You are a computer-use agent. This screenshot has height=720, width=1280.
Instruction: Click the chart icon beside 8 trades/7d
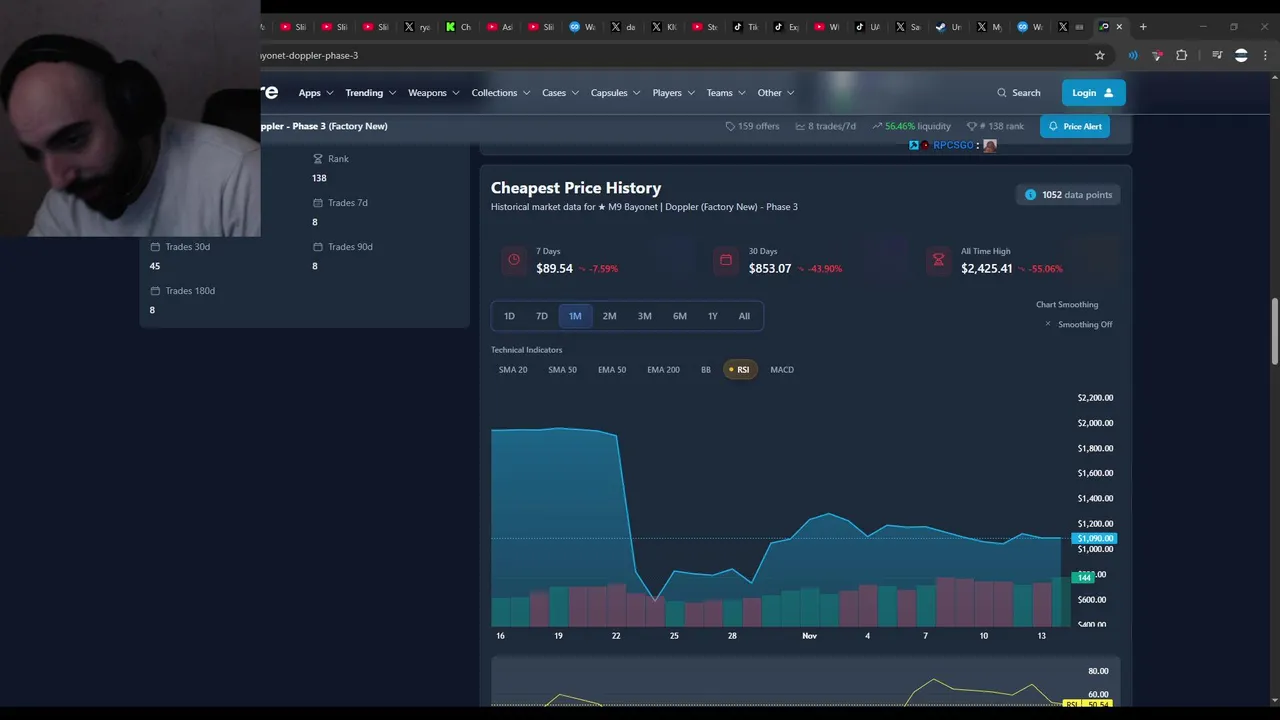click(800, 126)
